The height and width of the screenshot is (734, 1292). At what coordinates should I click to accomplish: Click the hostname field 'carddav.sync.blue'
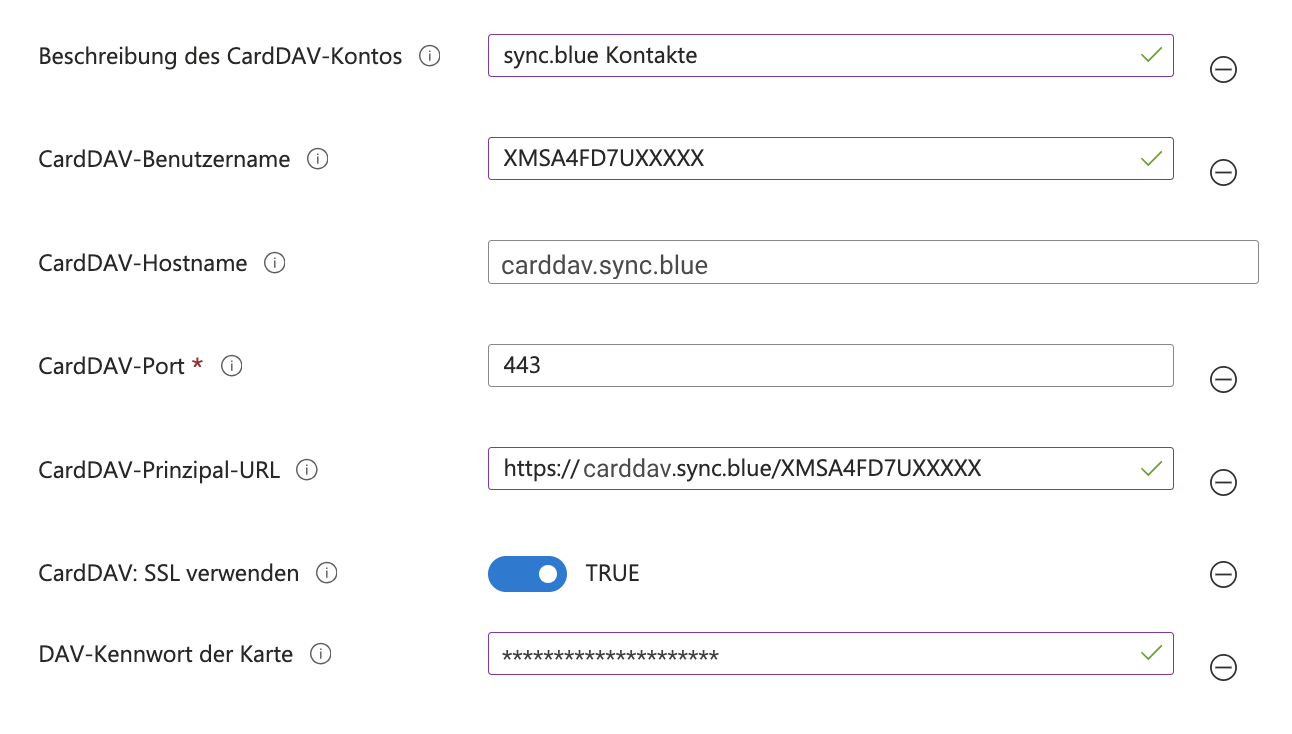873,262
